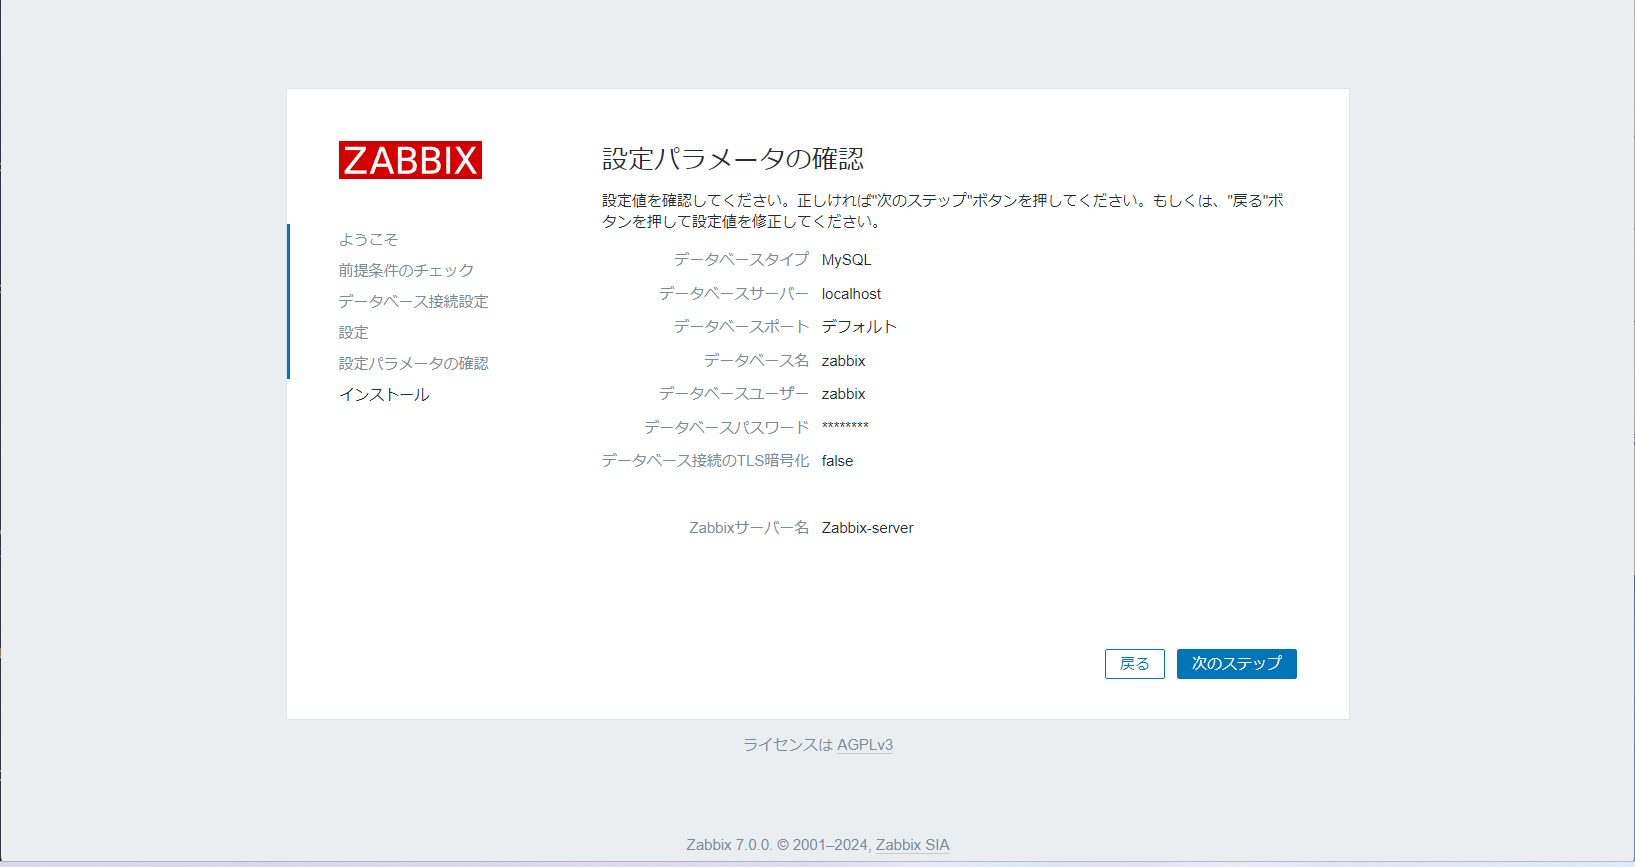The width and height of the screenshot is (1635, 867).
Task: Go to データベース接続設定 step in sidebar
Action: [413, 302]
